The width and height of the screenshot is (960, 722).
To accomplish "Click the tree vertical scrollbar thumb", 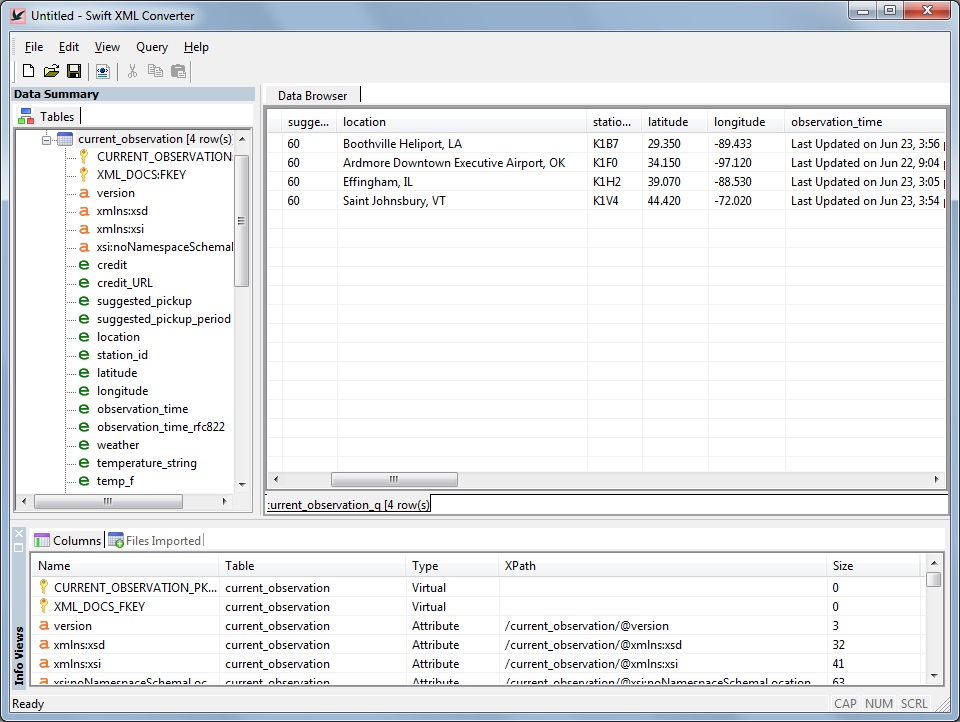I will pos(242,220).
